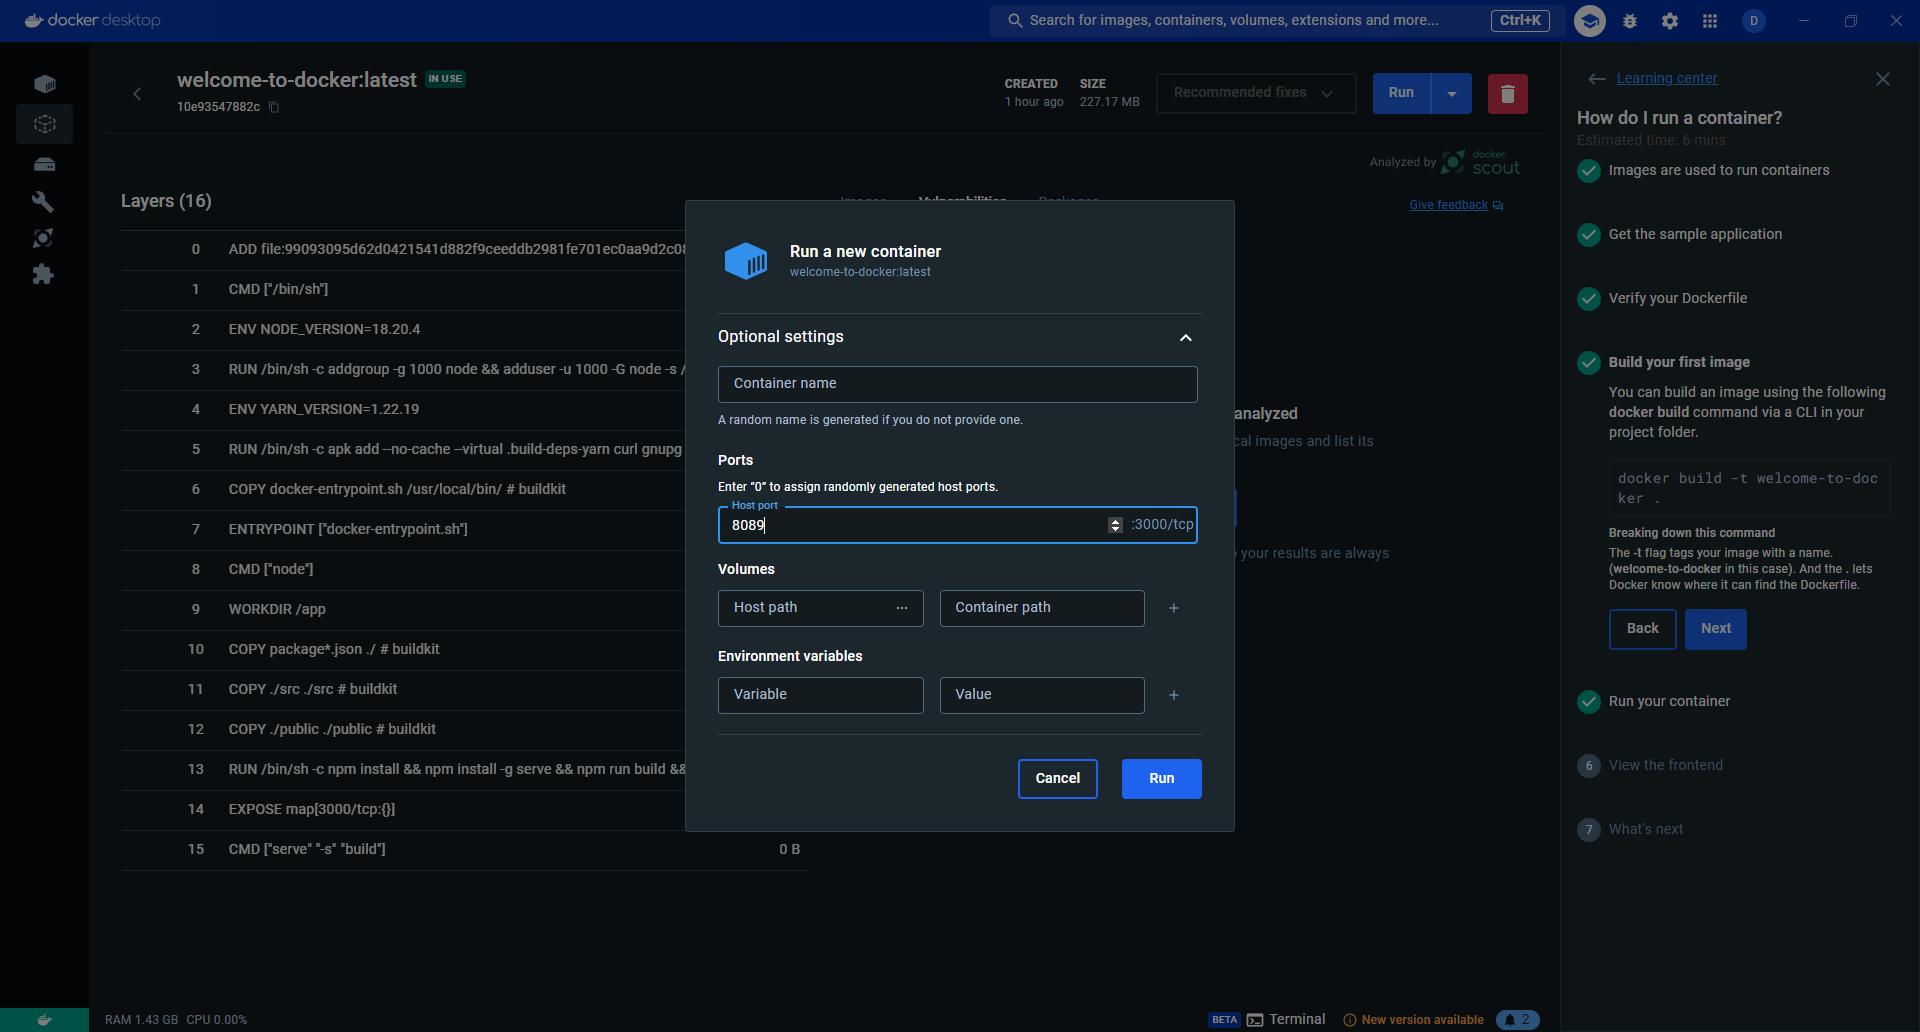1920x1032 pixels.
Task: Open the apps grid icon in header
Action: coord(1710,20)
